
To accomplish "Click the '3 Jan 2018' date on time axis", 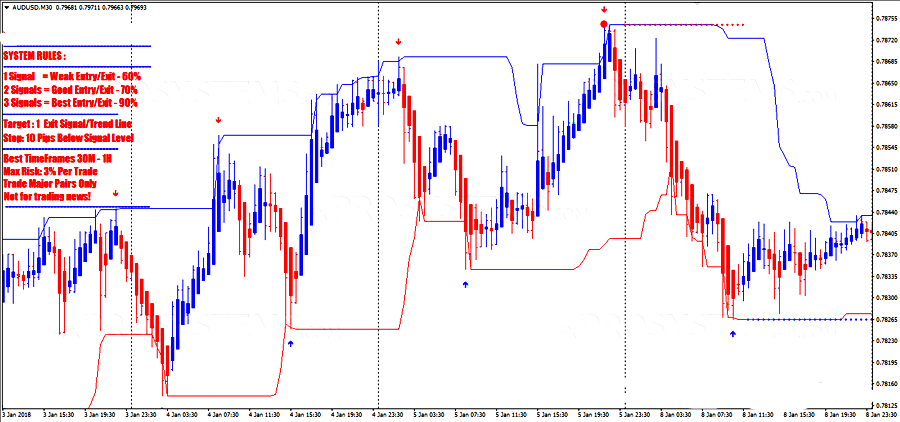I will (x=15, y=414).
